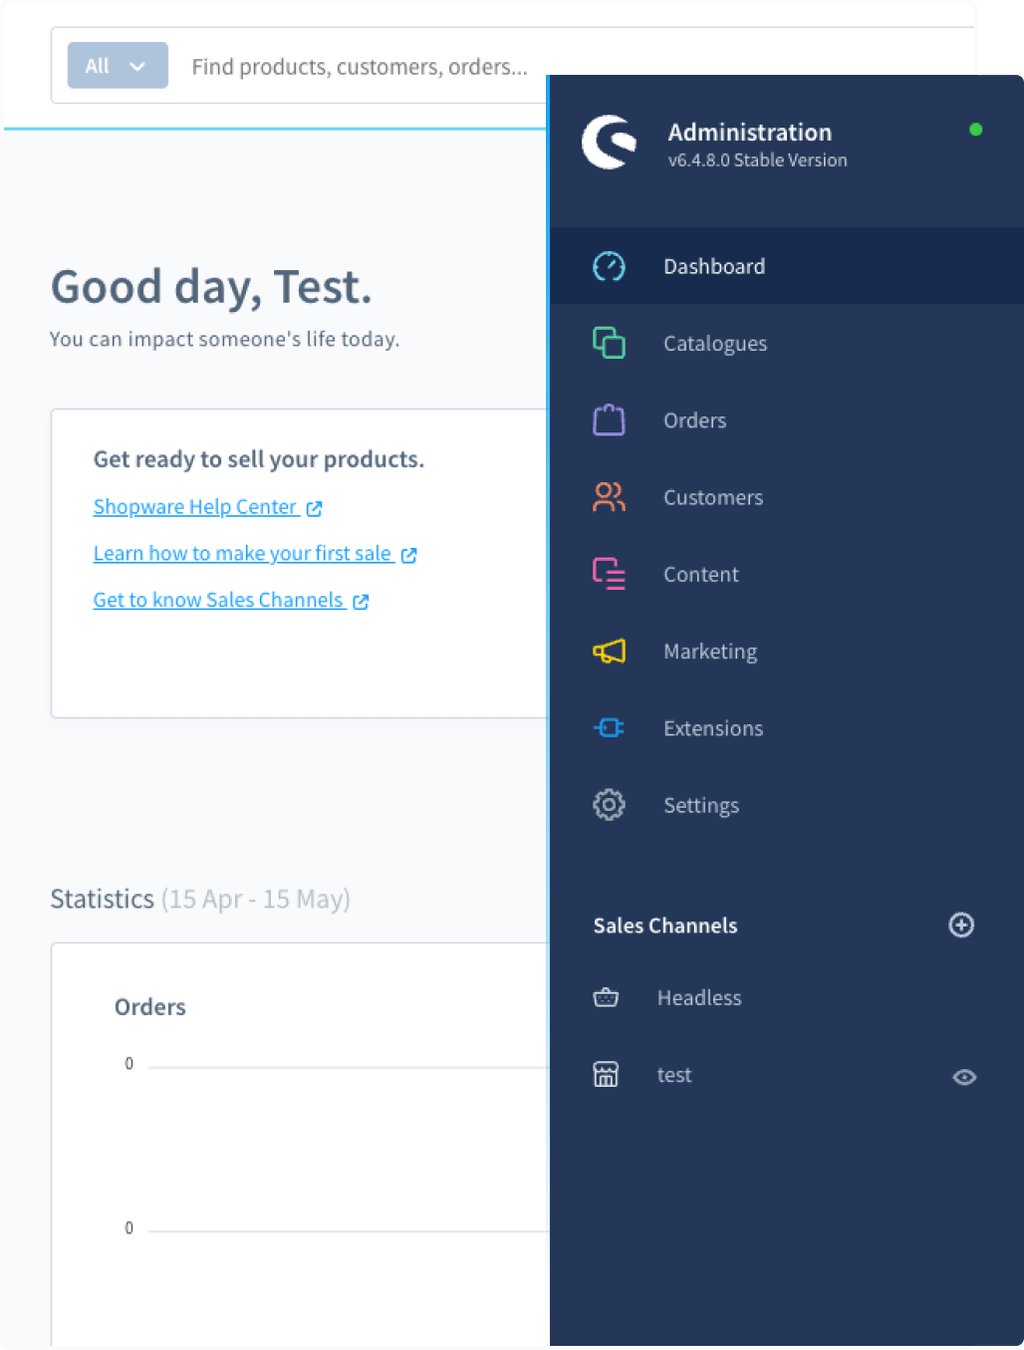1024x1350 pixels.
Task: Click the green online status indicator
Action: click(976, 129)
